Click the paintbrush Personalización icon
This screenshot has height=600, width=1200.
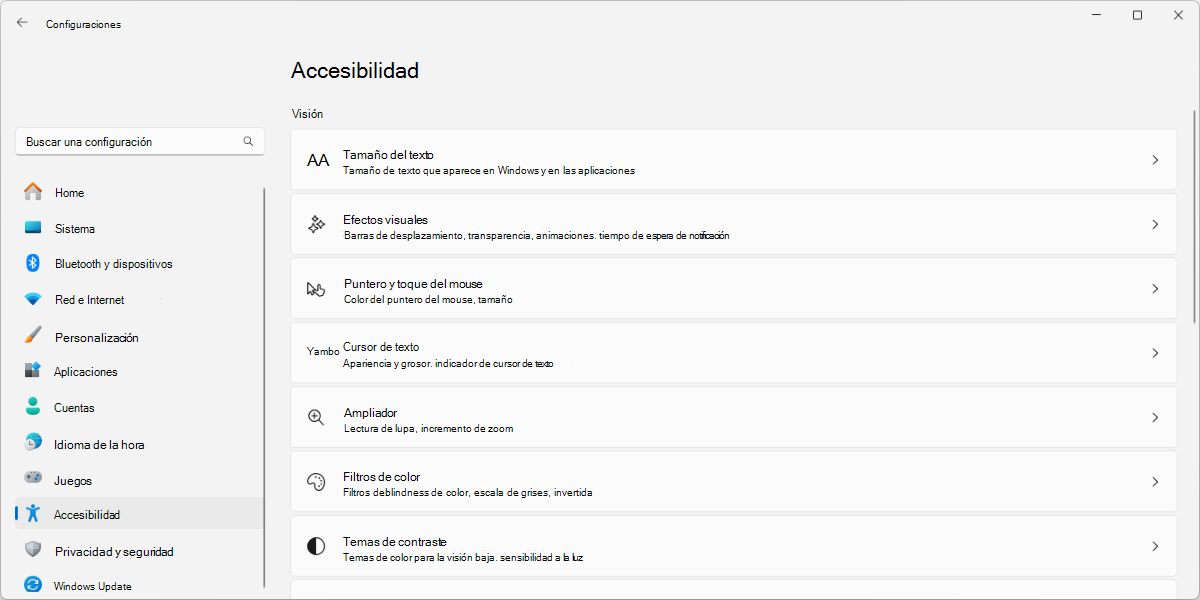33,336
